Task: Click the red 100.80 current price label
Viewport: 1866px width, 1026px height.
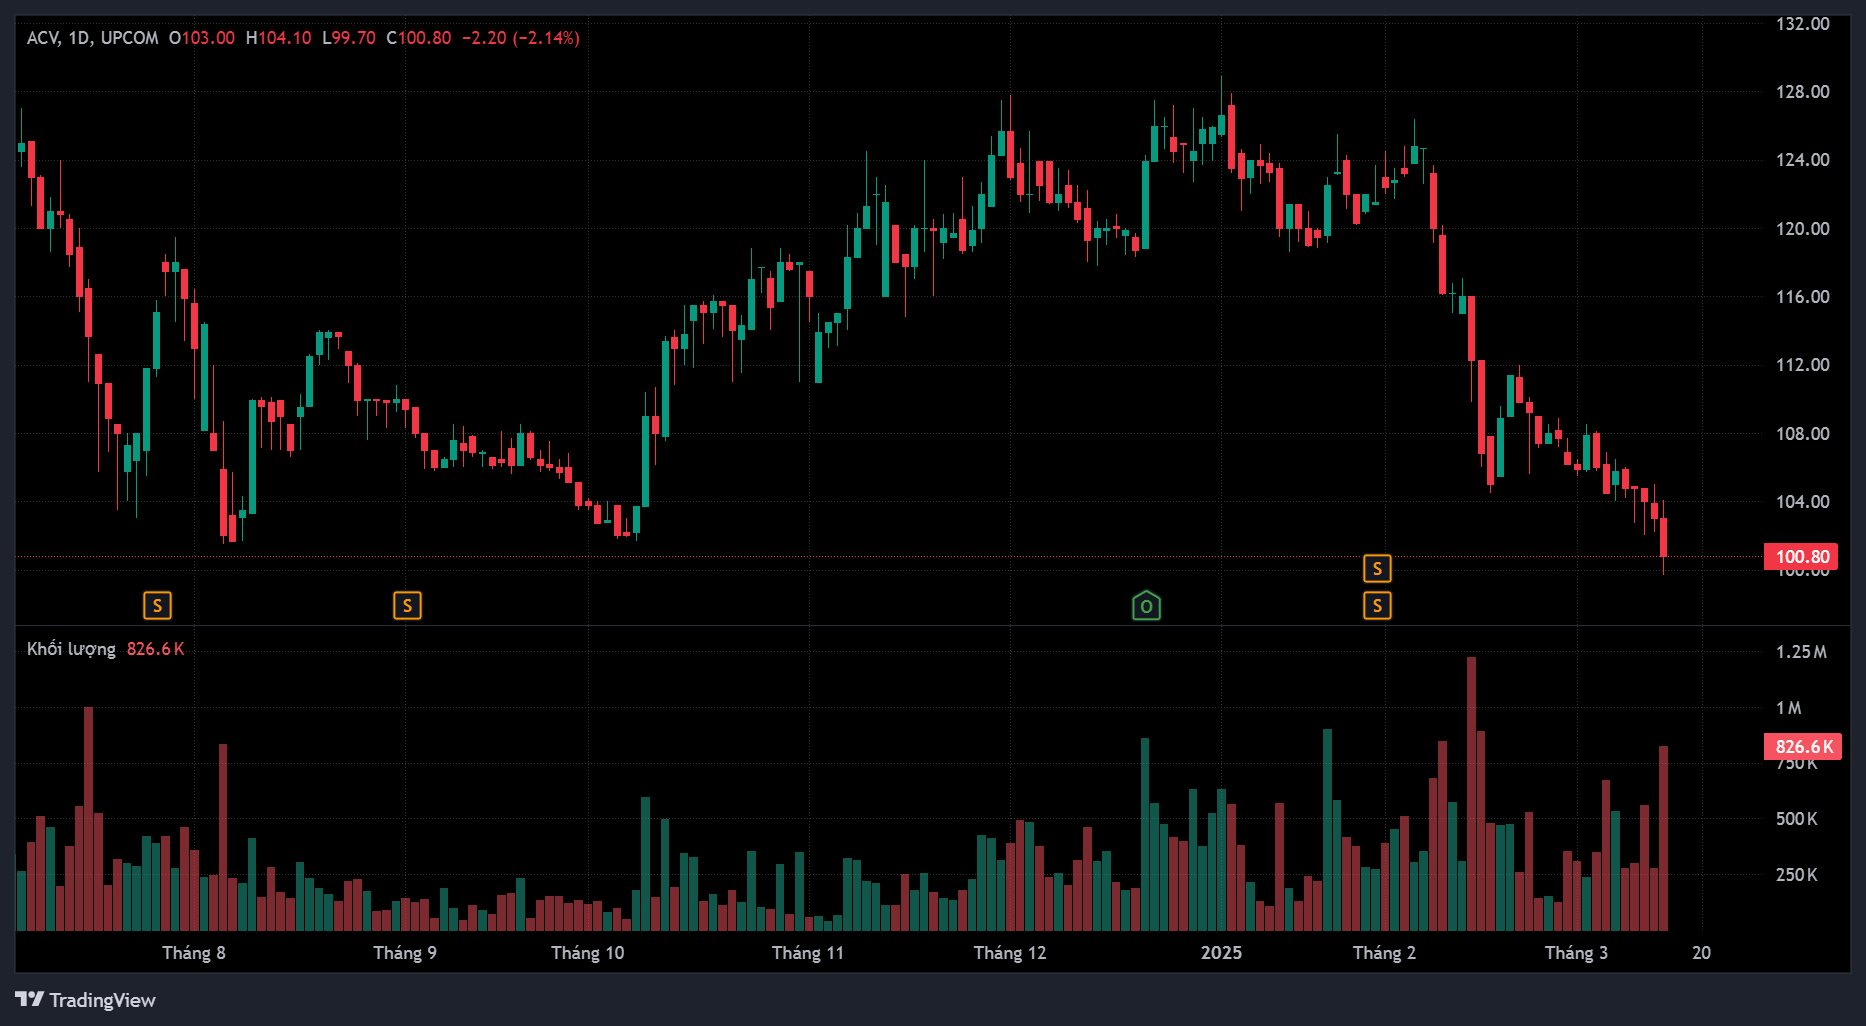Action: click(1801, 556)
